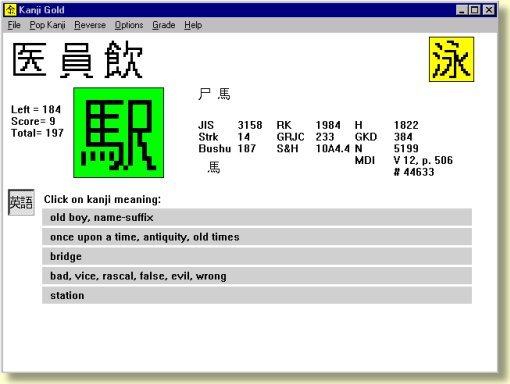Click the N value 5199
510x384 pixels.
point(406,148)
